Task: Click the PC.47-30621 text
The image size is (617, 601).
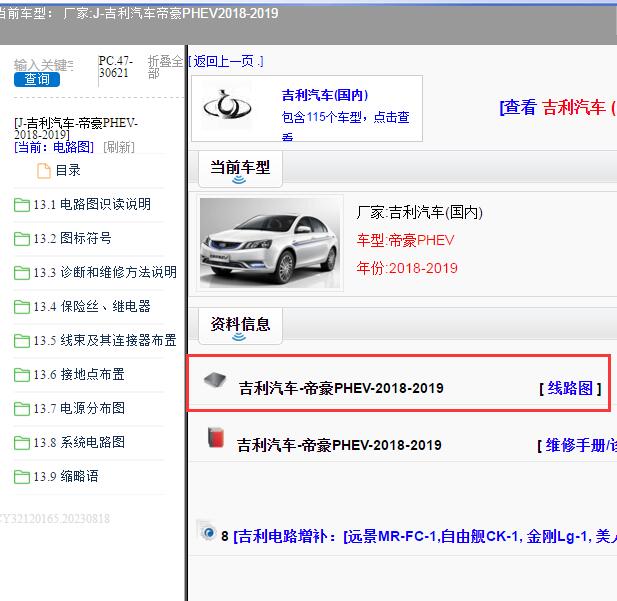Action: click(x=116, y=67)
